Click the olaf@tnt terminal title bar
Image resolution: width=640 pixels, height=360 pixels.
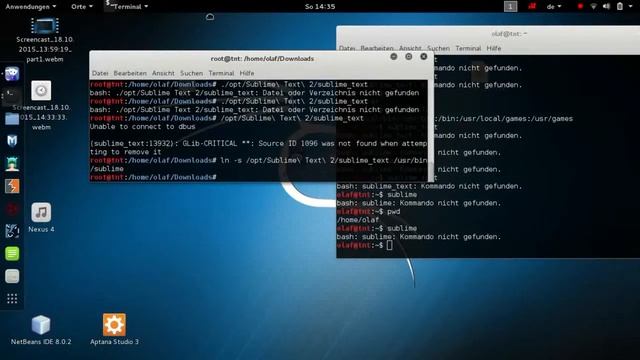(x=509, y=34)
